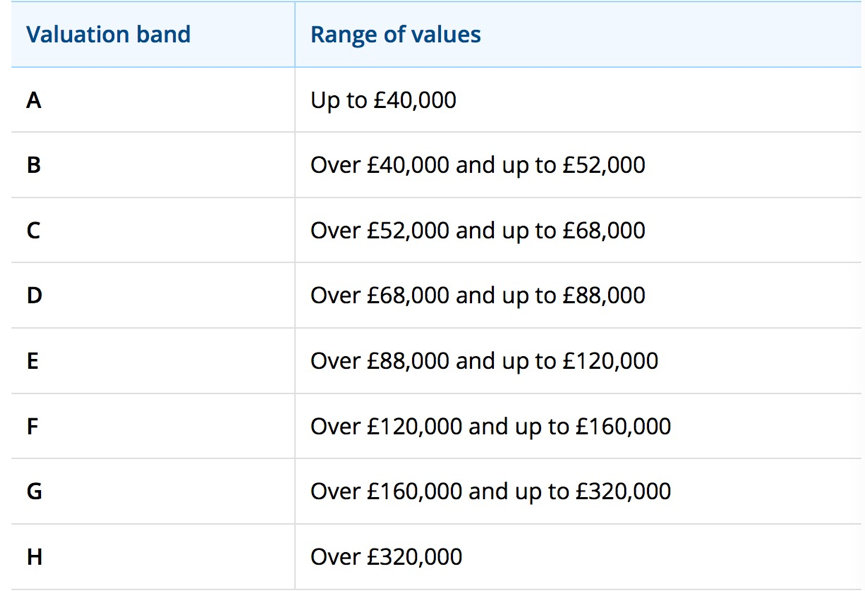Screen dimensions: 865x591
Task: Click the 'Range of values' column header
Action: [x=395, y=35]
